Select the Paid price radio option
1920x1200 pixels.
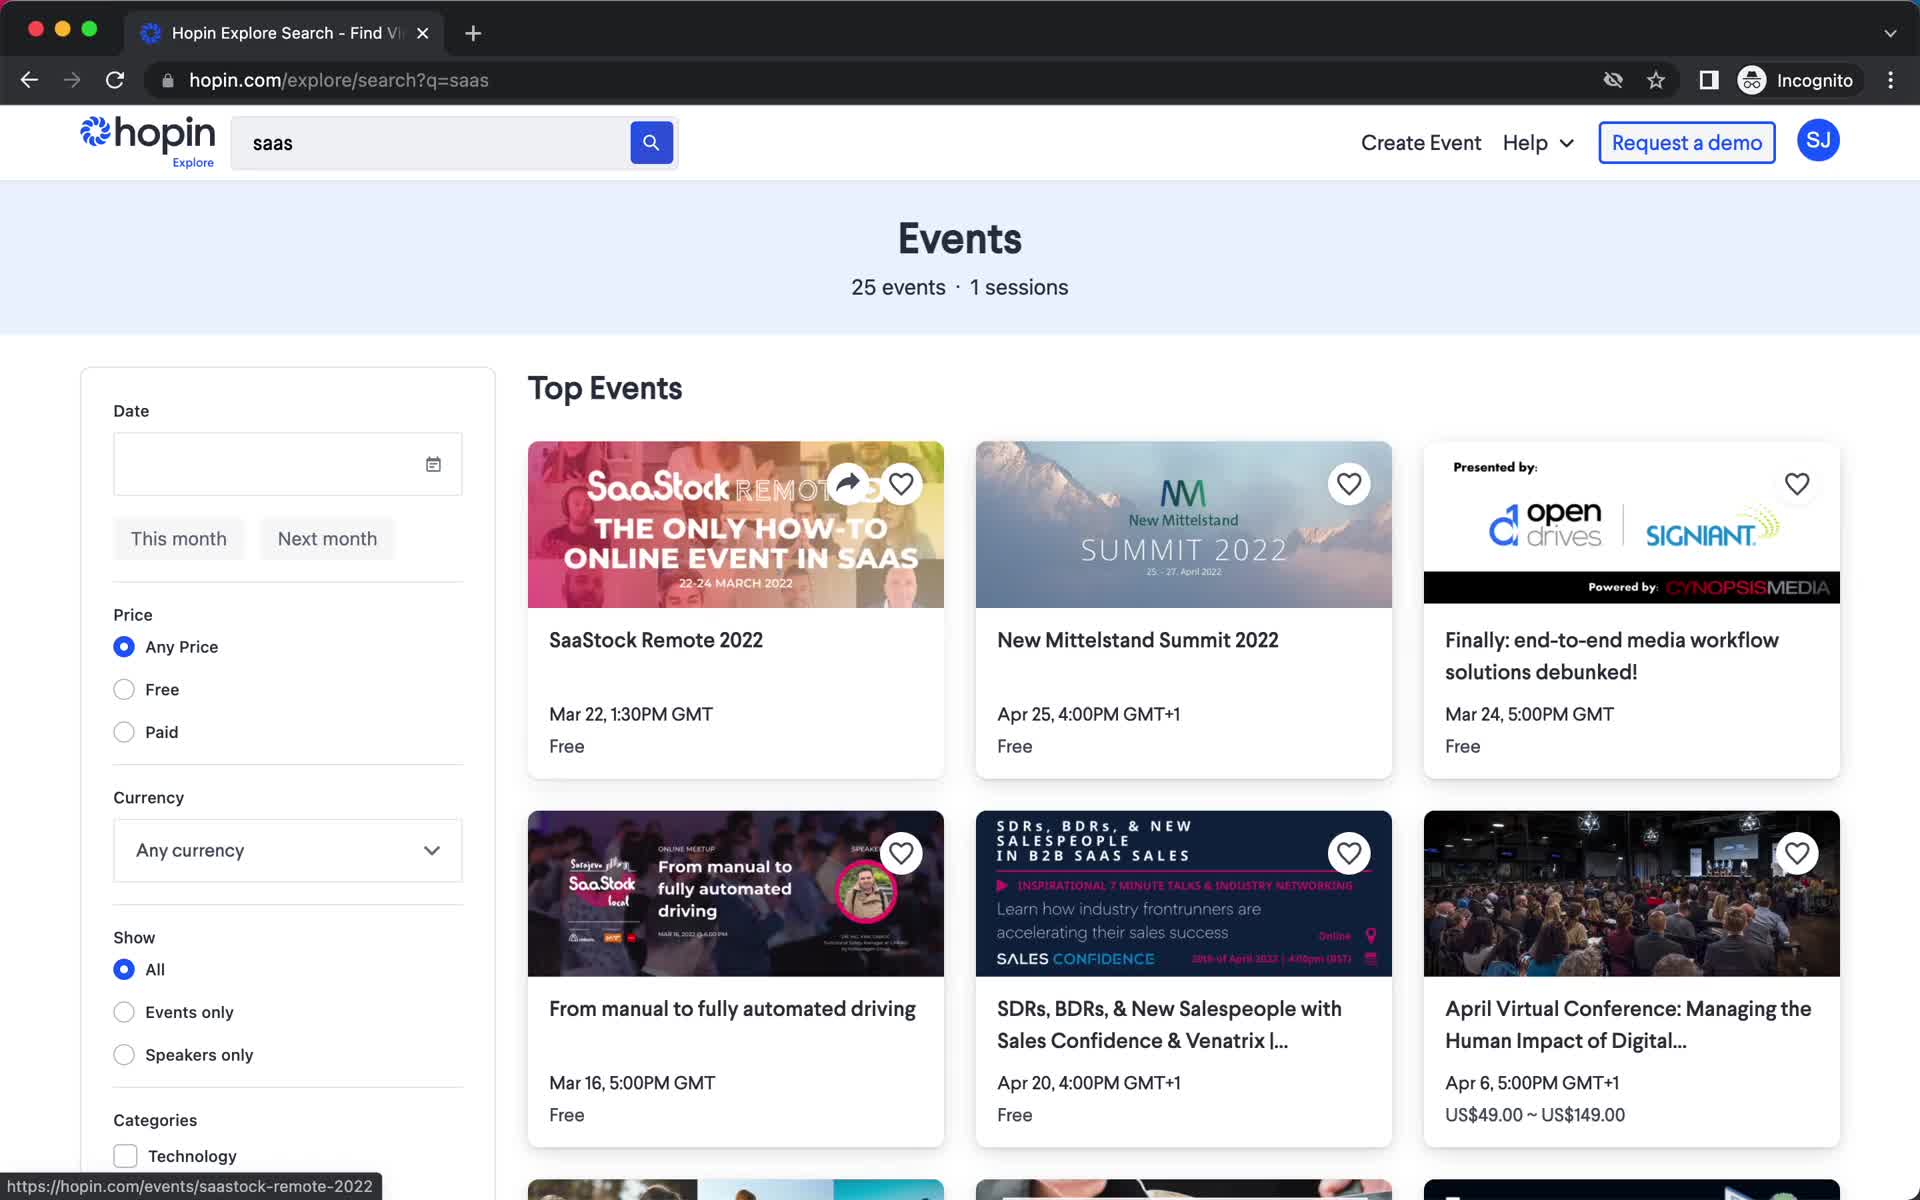pyautogui.click(x=124, y=732)
